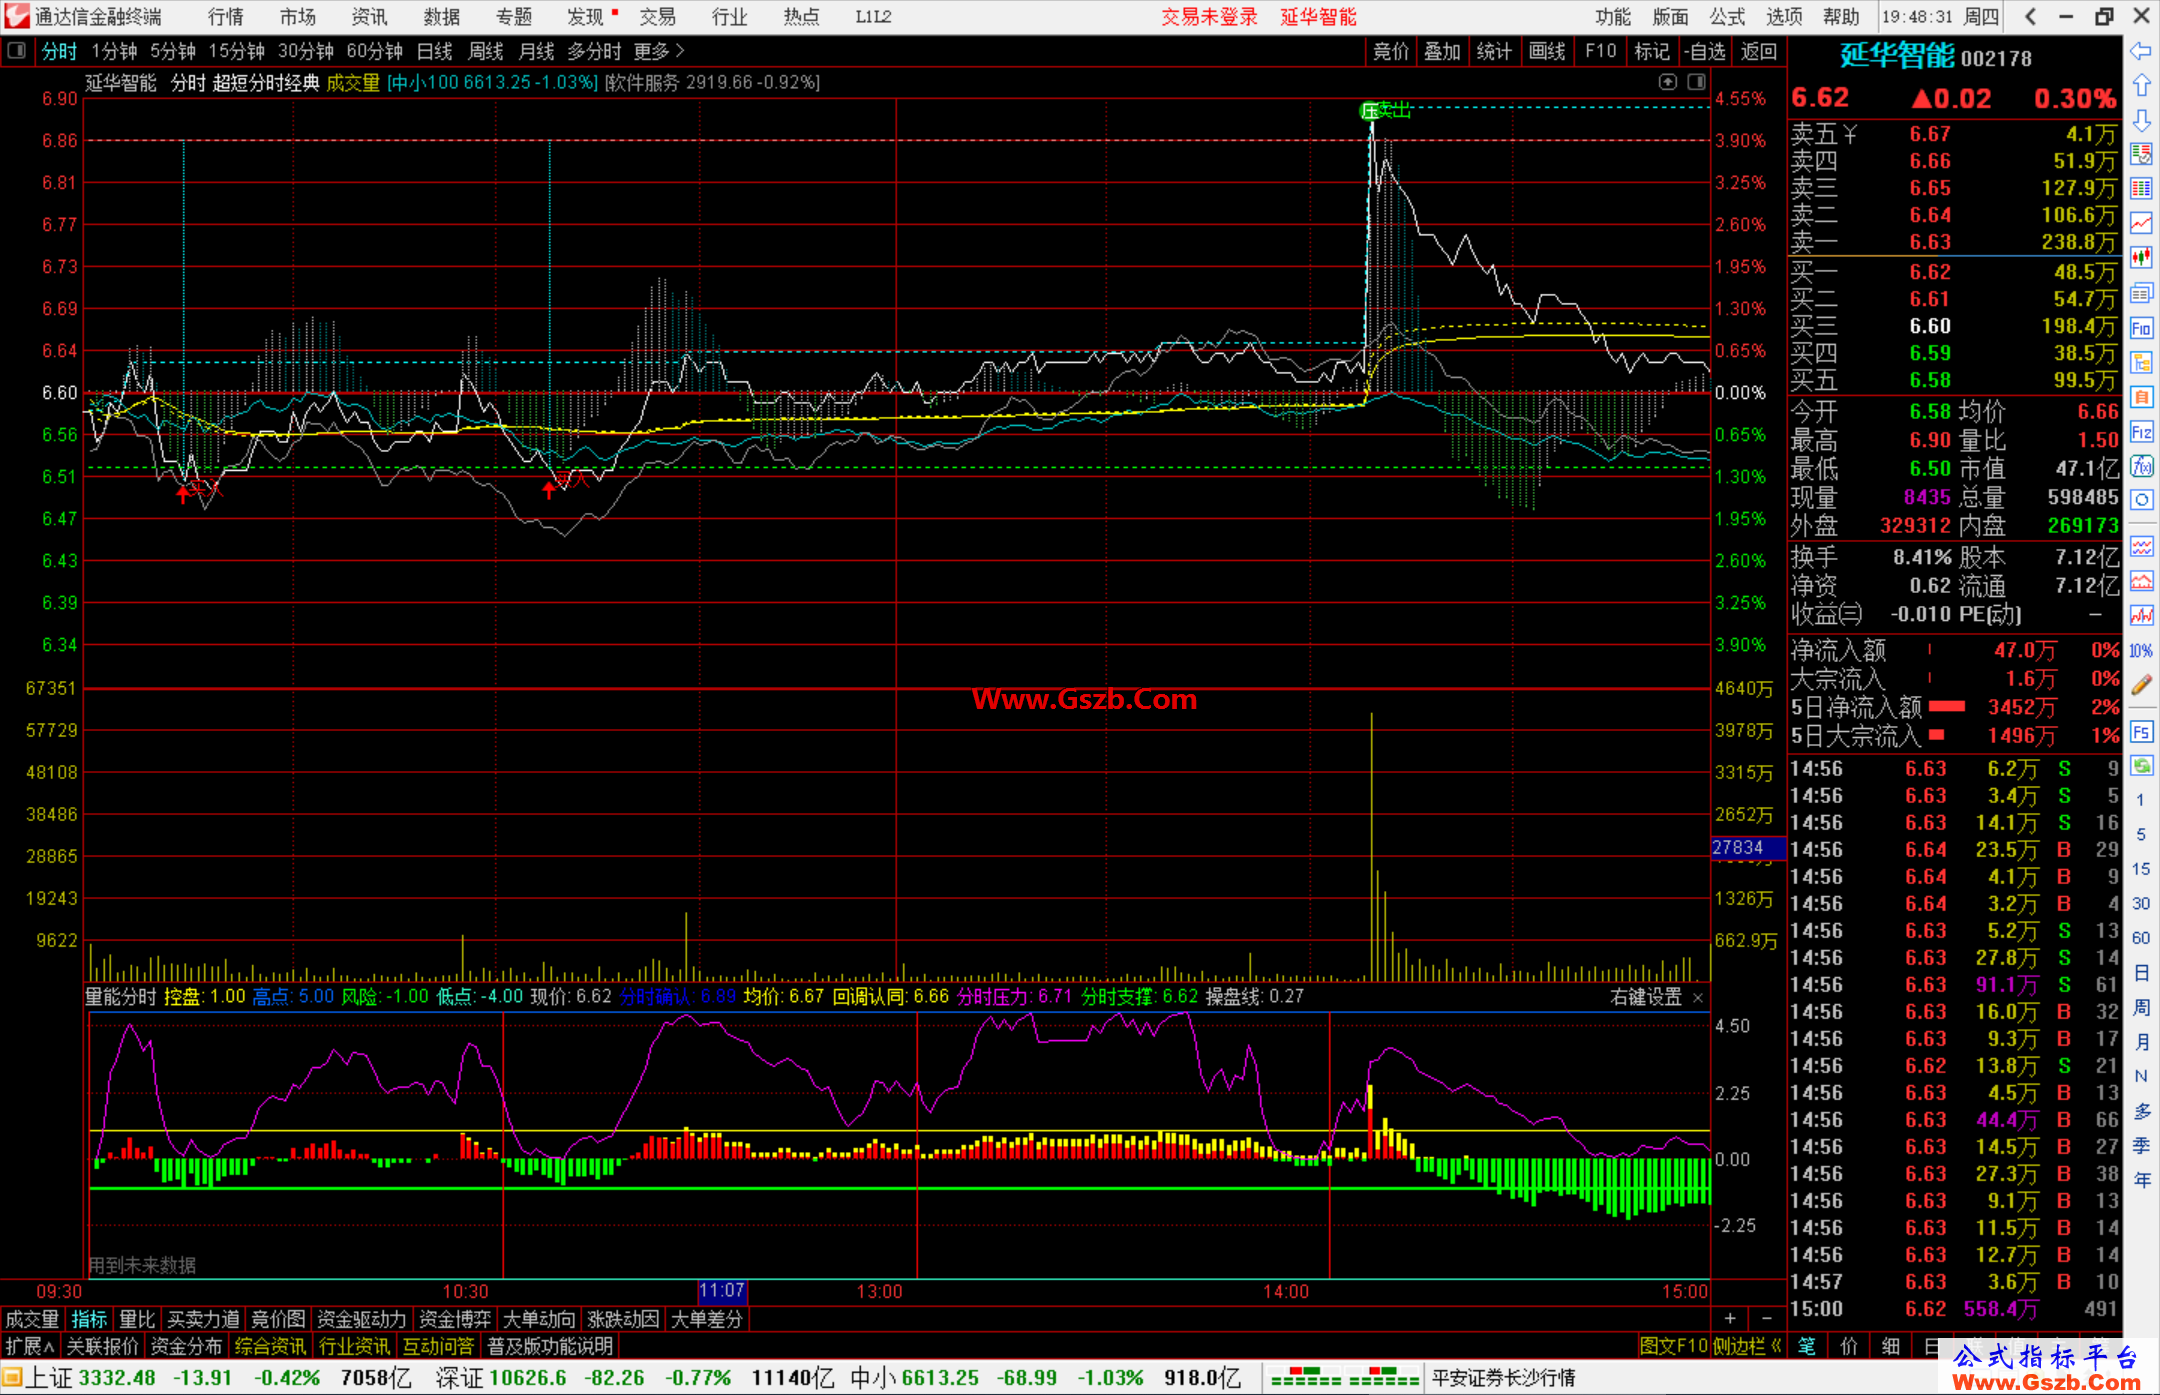Switch to the 15分钟 period
This screenshot has width=2160, height=1395.
(x=236, y=51)
